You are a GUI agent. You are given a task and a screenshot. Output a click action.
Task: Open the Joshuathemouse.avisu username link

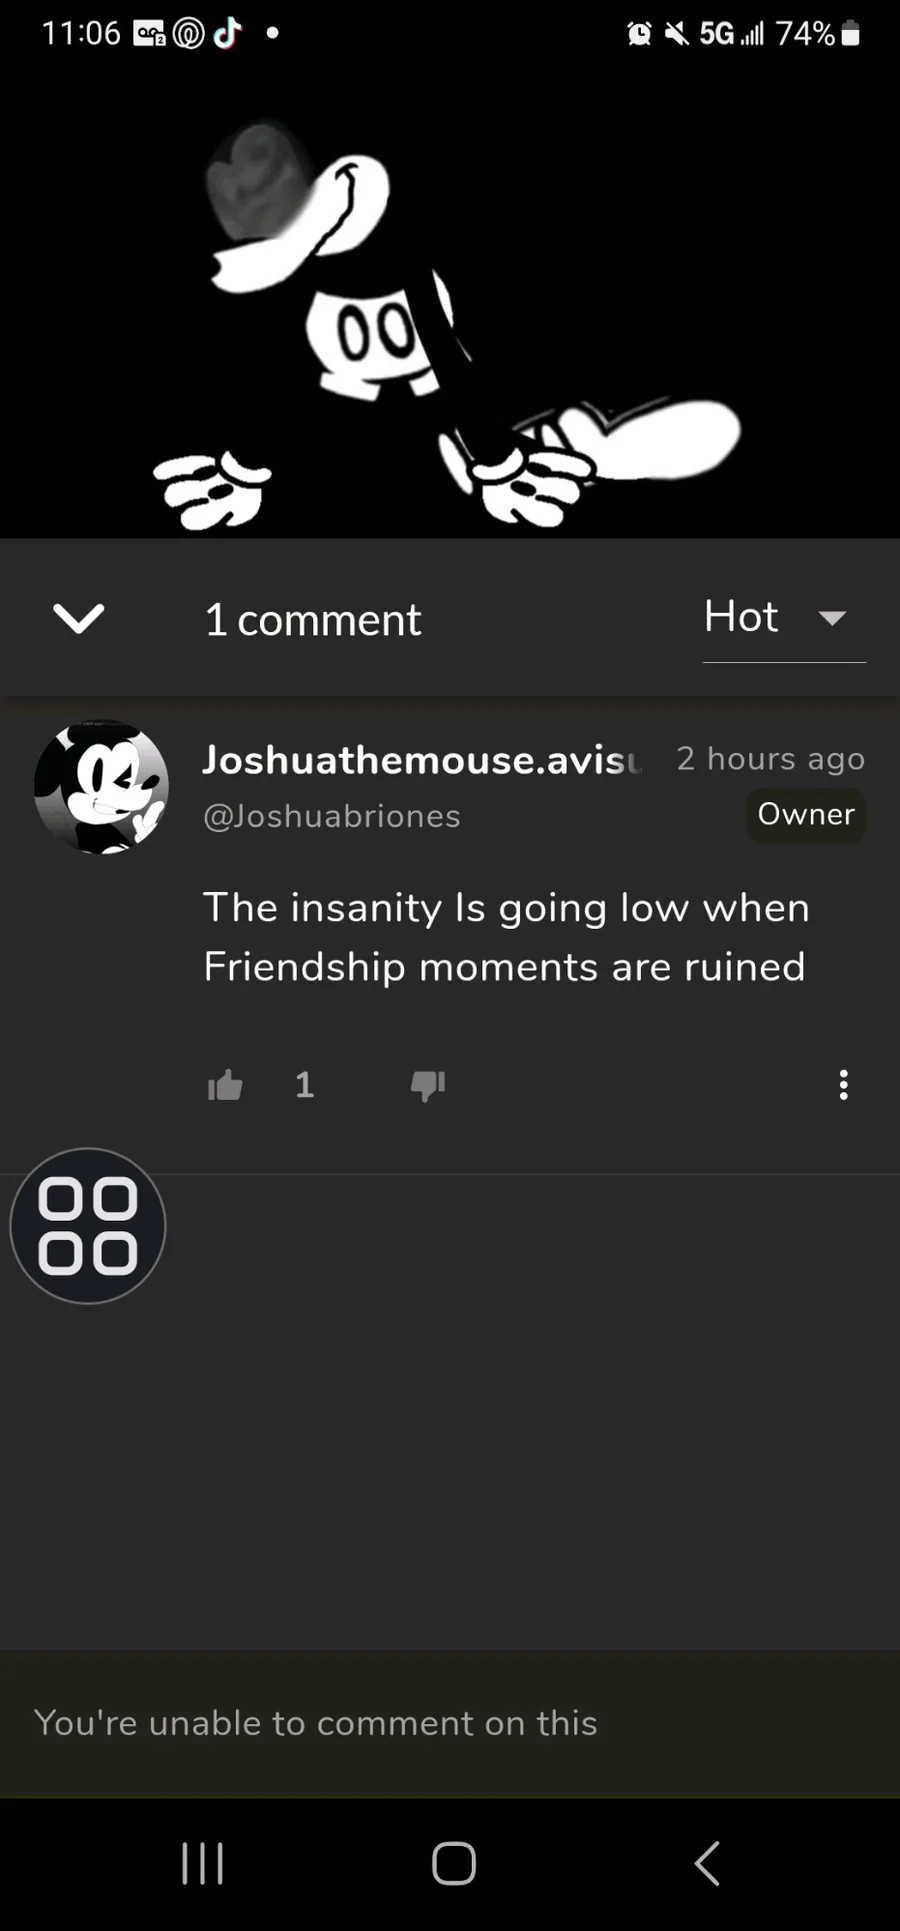(421, 760)
